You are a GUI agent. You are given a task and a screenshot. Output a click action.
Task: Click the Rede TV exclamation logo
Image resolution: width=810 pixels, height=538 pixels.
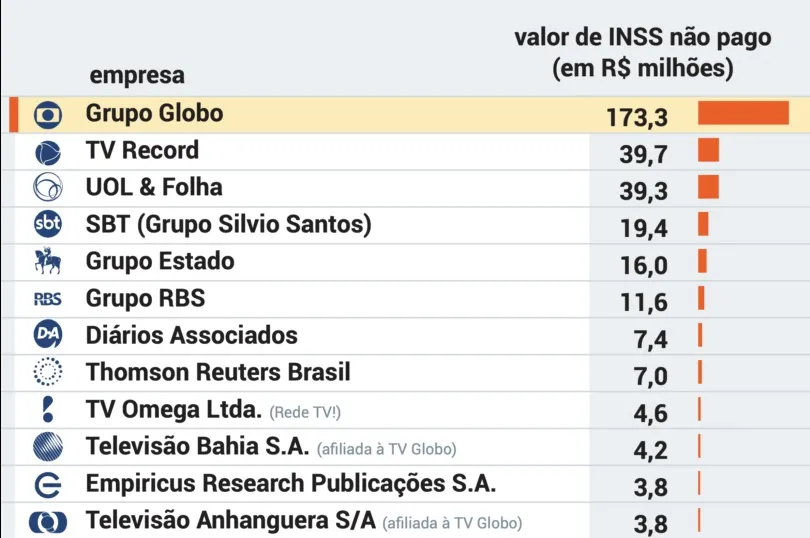(x=48, y=409)
